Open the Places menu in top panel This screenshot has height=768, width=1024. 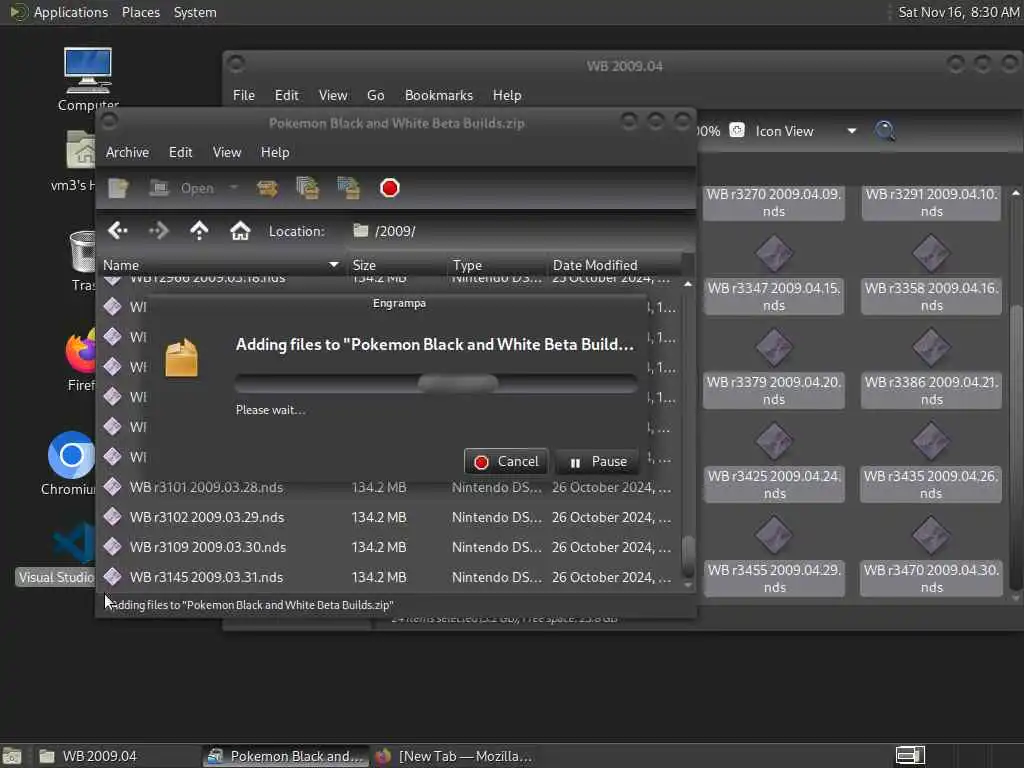pos(140,12)
